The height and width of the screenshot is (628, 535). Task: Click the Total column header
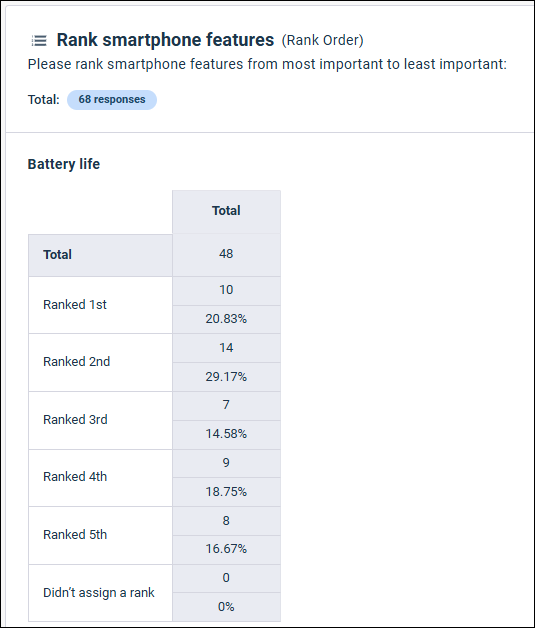coord(226,211)
